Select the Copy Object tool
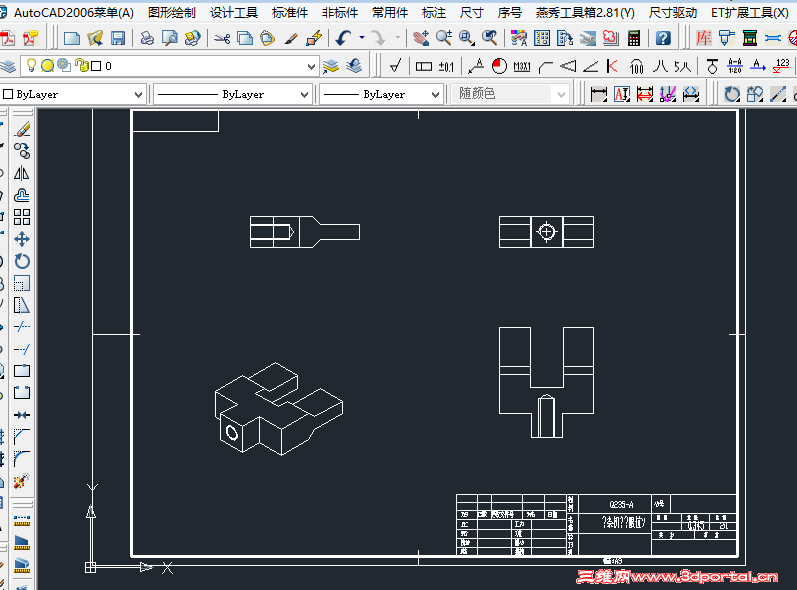797x590 pixels. pos(22,151)
